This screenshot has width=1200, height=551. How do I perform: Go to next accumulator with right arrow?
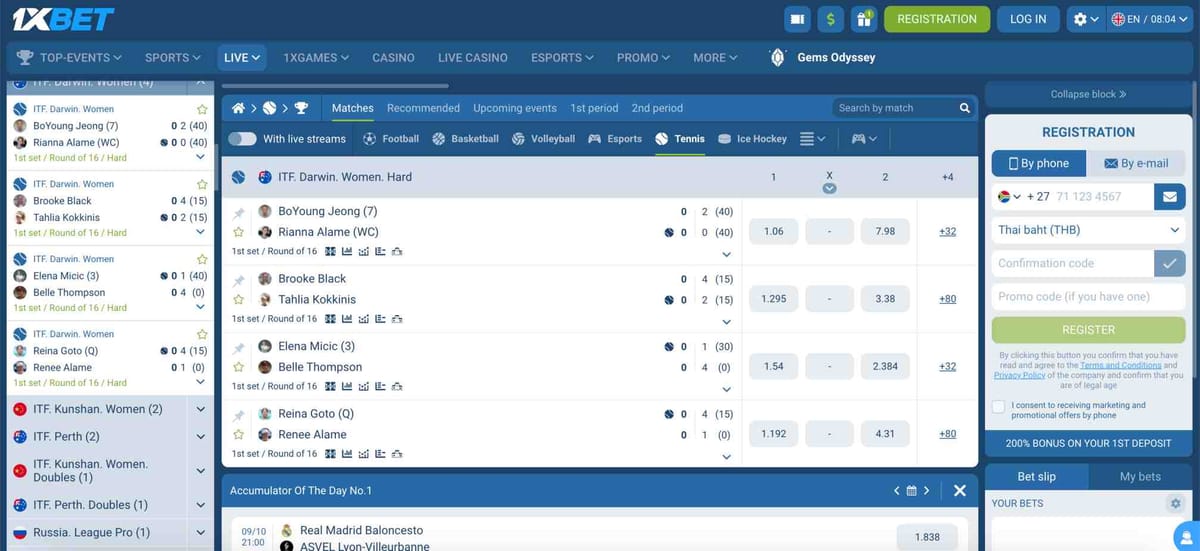(x=927, y=491)
